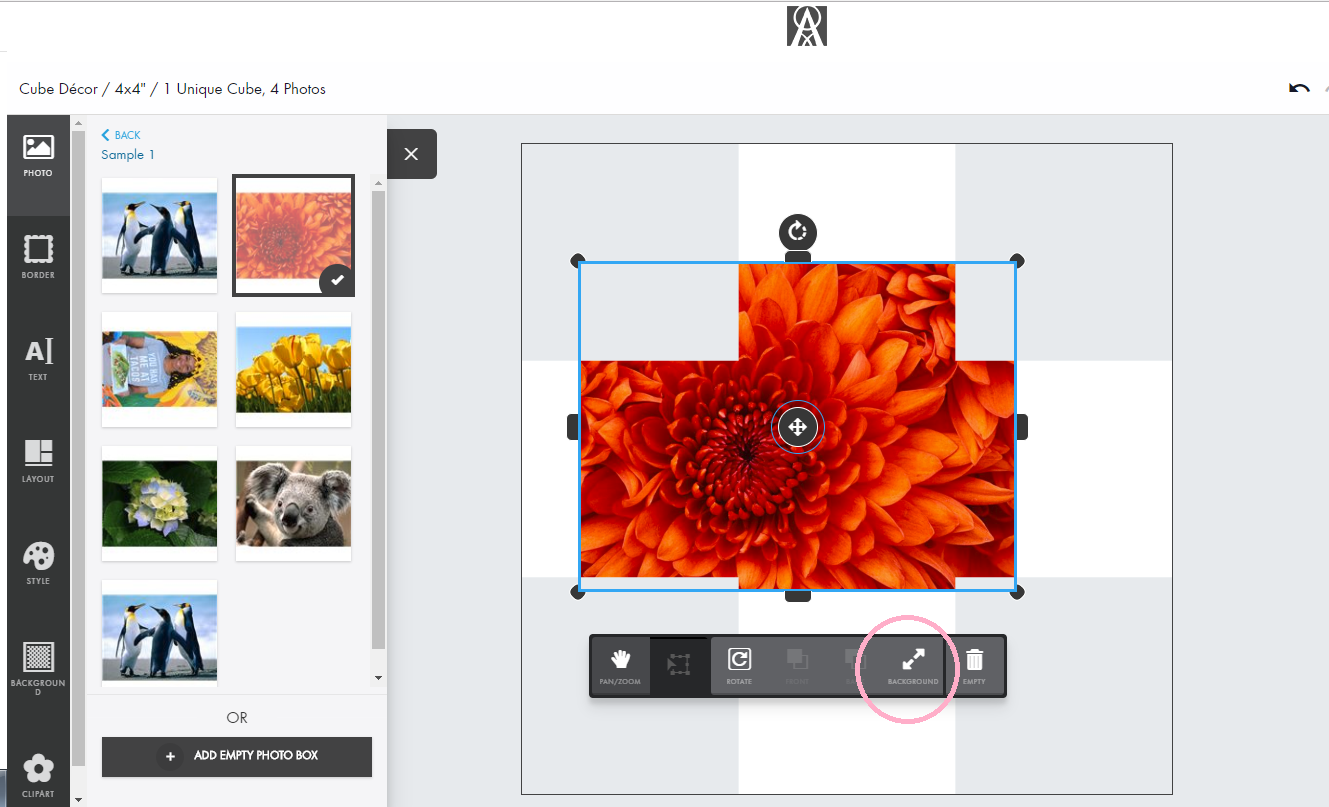Image resolution: width=1329 pixels, height=807 pixels.
Task: Open the Style palette panel
Action: pos(38,563)
